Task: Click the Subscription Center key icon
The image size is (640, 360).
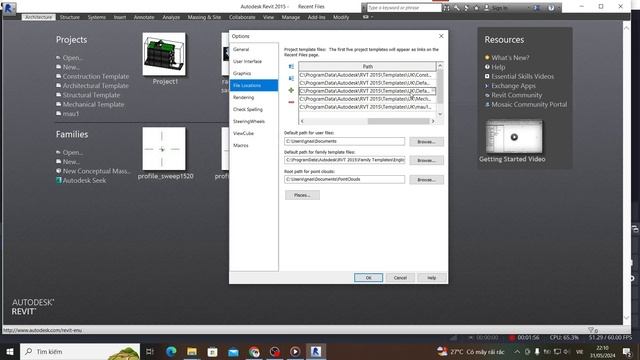Action: tap(457, 8)
